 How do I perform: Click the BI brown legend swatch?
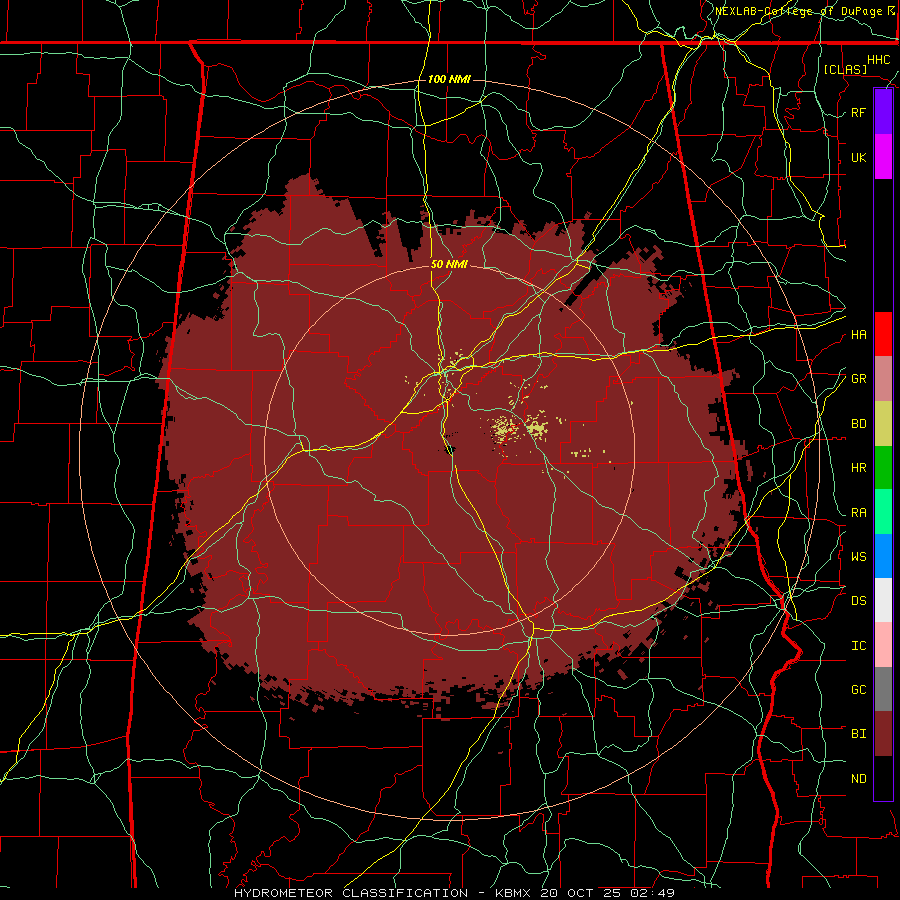coord(883,734)
